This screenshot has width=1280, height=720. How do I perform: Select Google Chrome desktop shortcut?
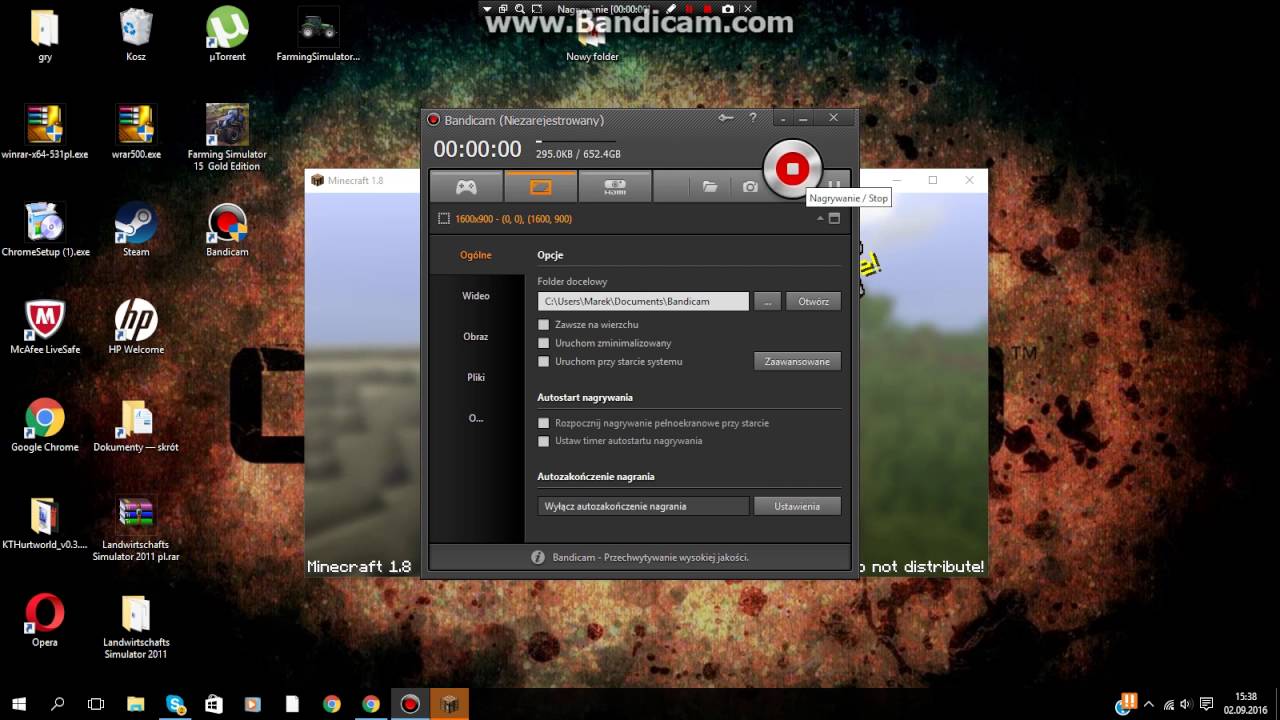click(x=45, y=425)
